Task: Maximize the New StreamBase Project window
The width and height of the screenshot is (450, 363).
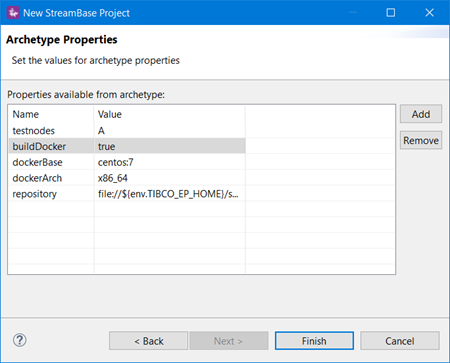Action: [391, 13]
